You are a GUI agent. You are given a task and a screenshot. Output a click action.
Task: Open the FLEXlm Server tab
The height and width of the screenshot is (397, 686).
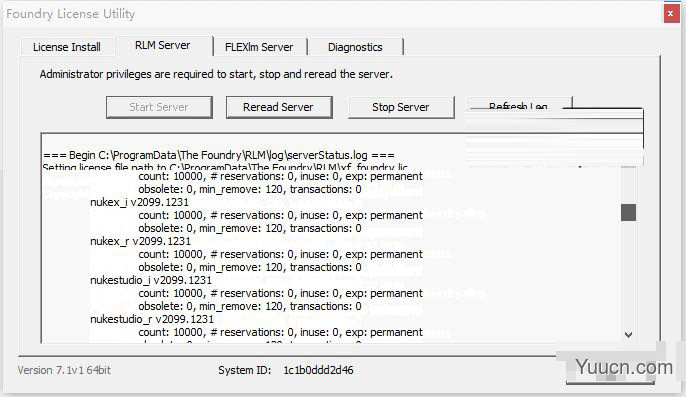click(x=259, y=47)
